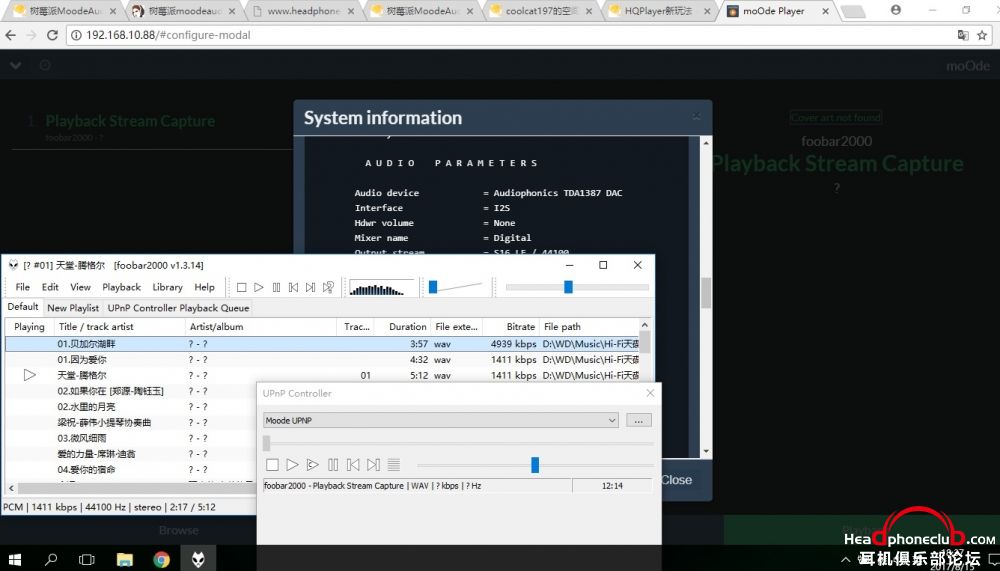Play a random track in foobar2000 toolbar
The image size is (1000, 571).
328,288
